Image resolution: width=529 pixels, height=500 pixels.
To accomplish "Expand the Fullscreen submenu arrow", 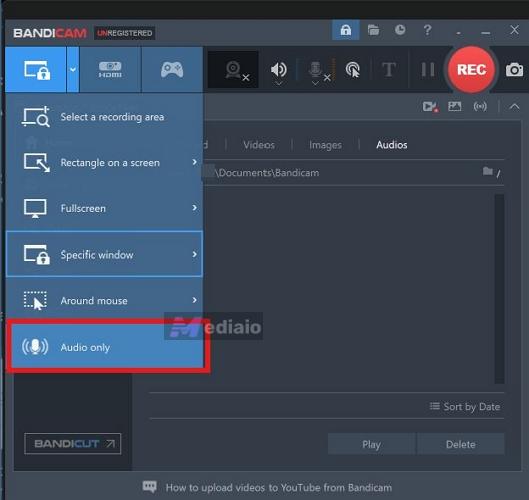I will click(194, 208).
